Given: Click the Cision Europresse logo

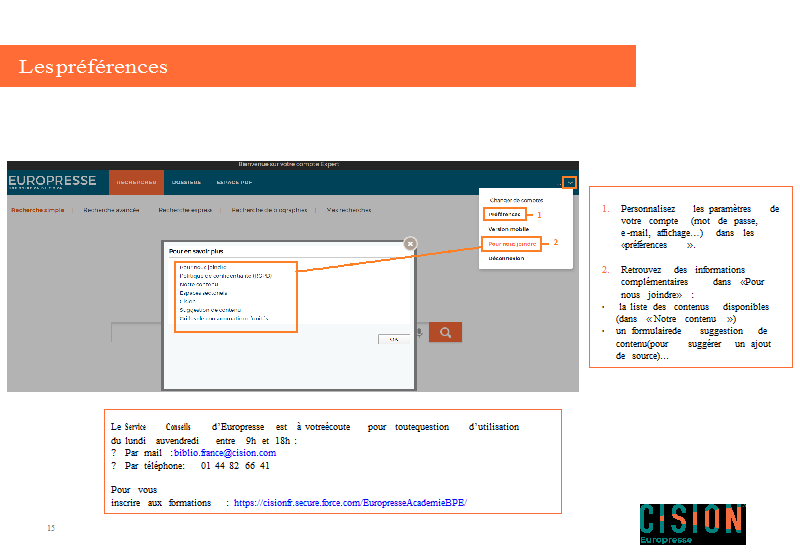Looking at the screenshot, I should pos(692,525).
